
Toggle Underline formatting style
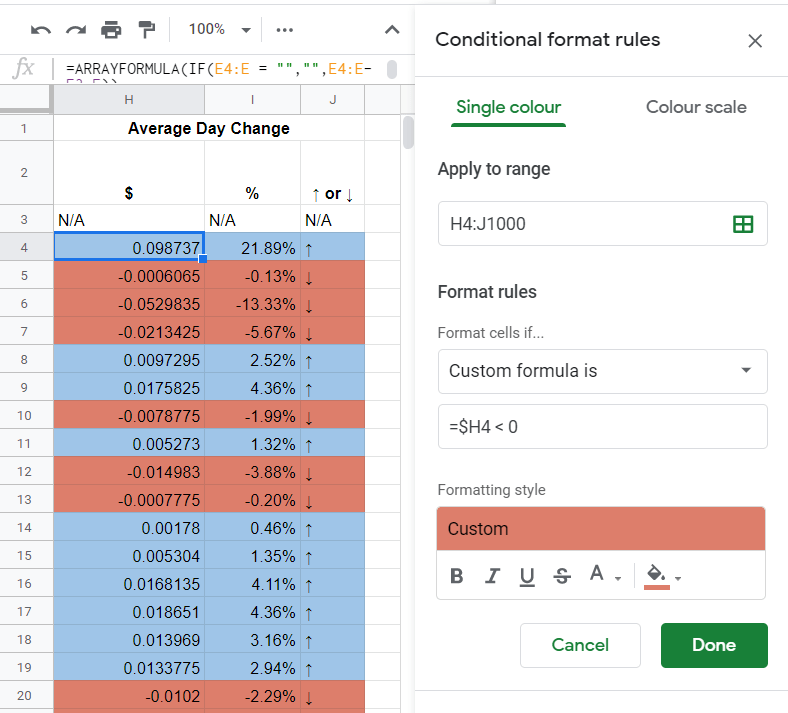pos(527,576)
